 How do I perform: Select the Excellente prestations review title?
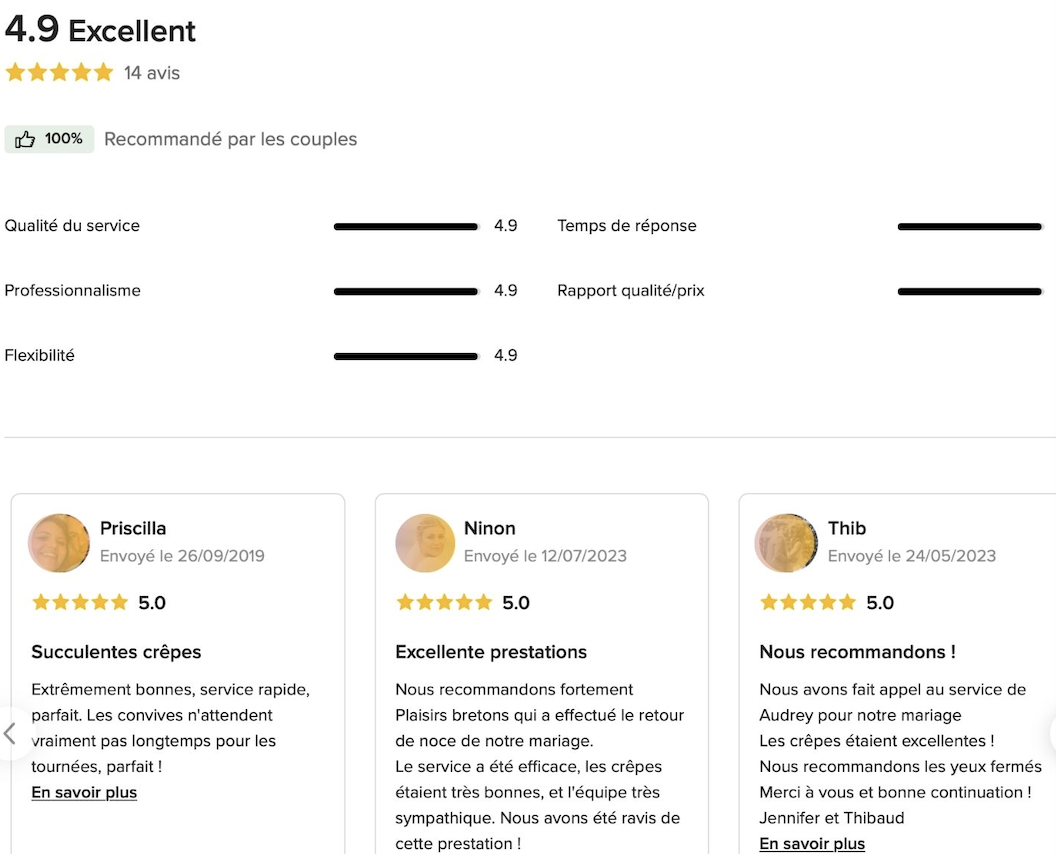click(x=491, y=652)
